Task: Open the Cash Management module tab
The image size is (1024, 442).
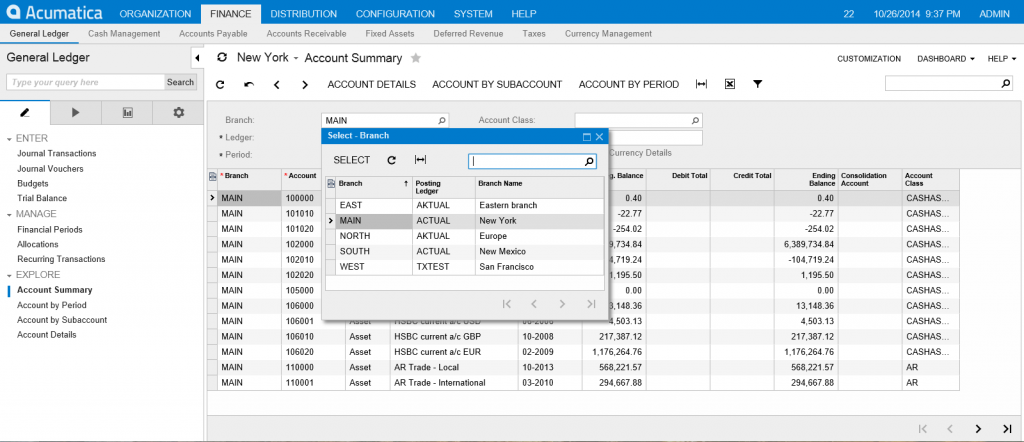Action: [124, 33]
